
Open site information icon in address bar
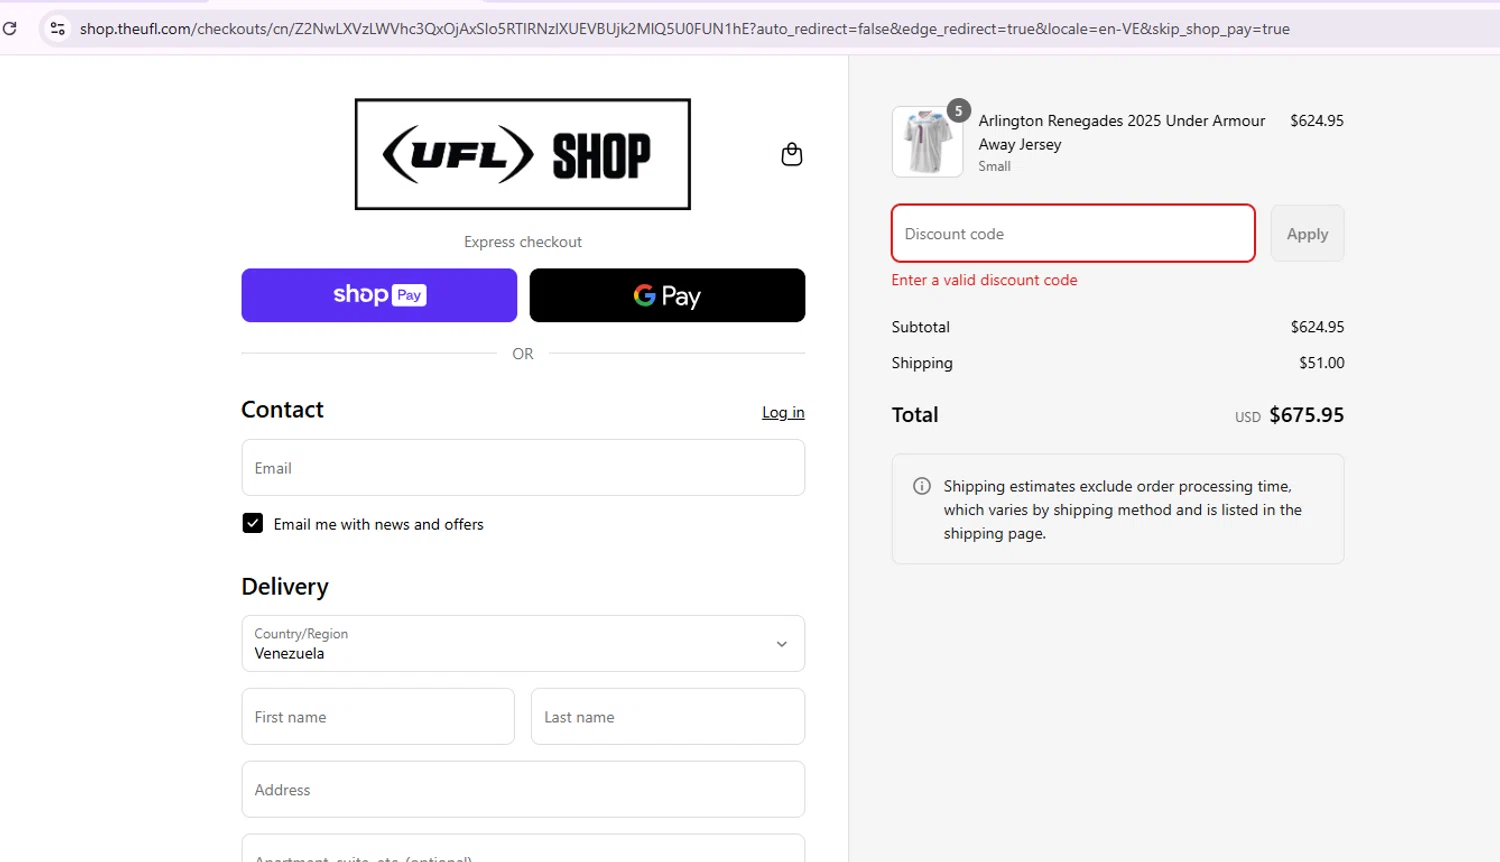(57, 29)
